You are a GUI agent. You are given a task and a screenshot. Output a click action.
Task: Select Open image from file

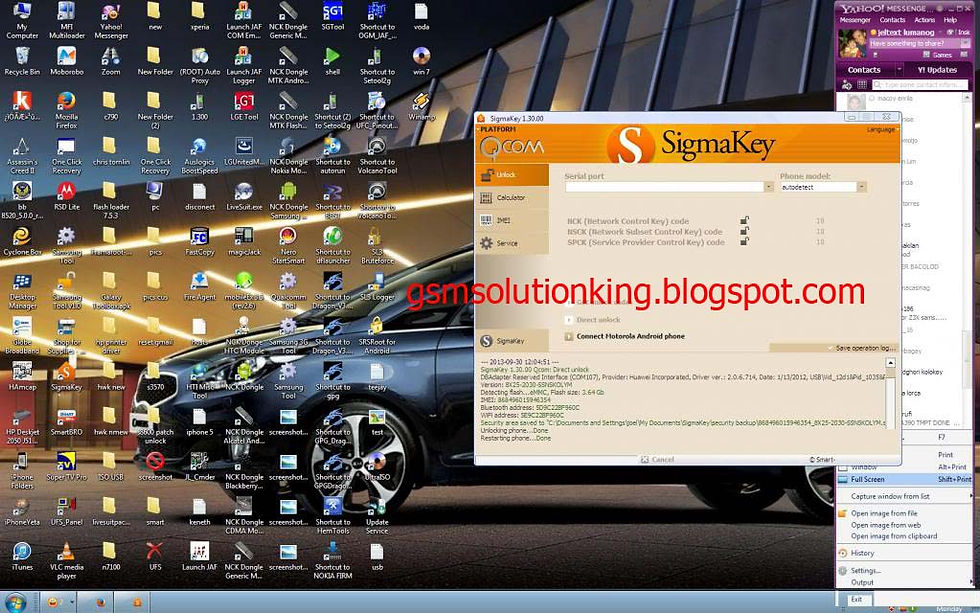tap(904, 513)
